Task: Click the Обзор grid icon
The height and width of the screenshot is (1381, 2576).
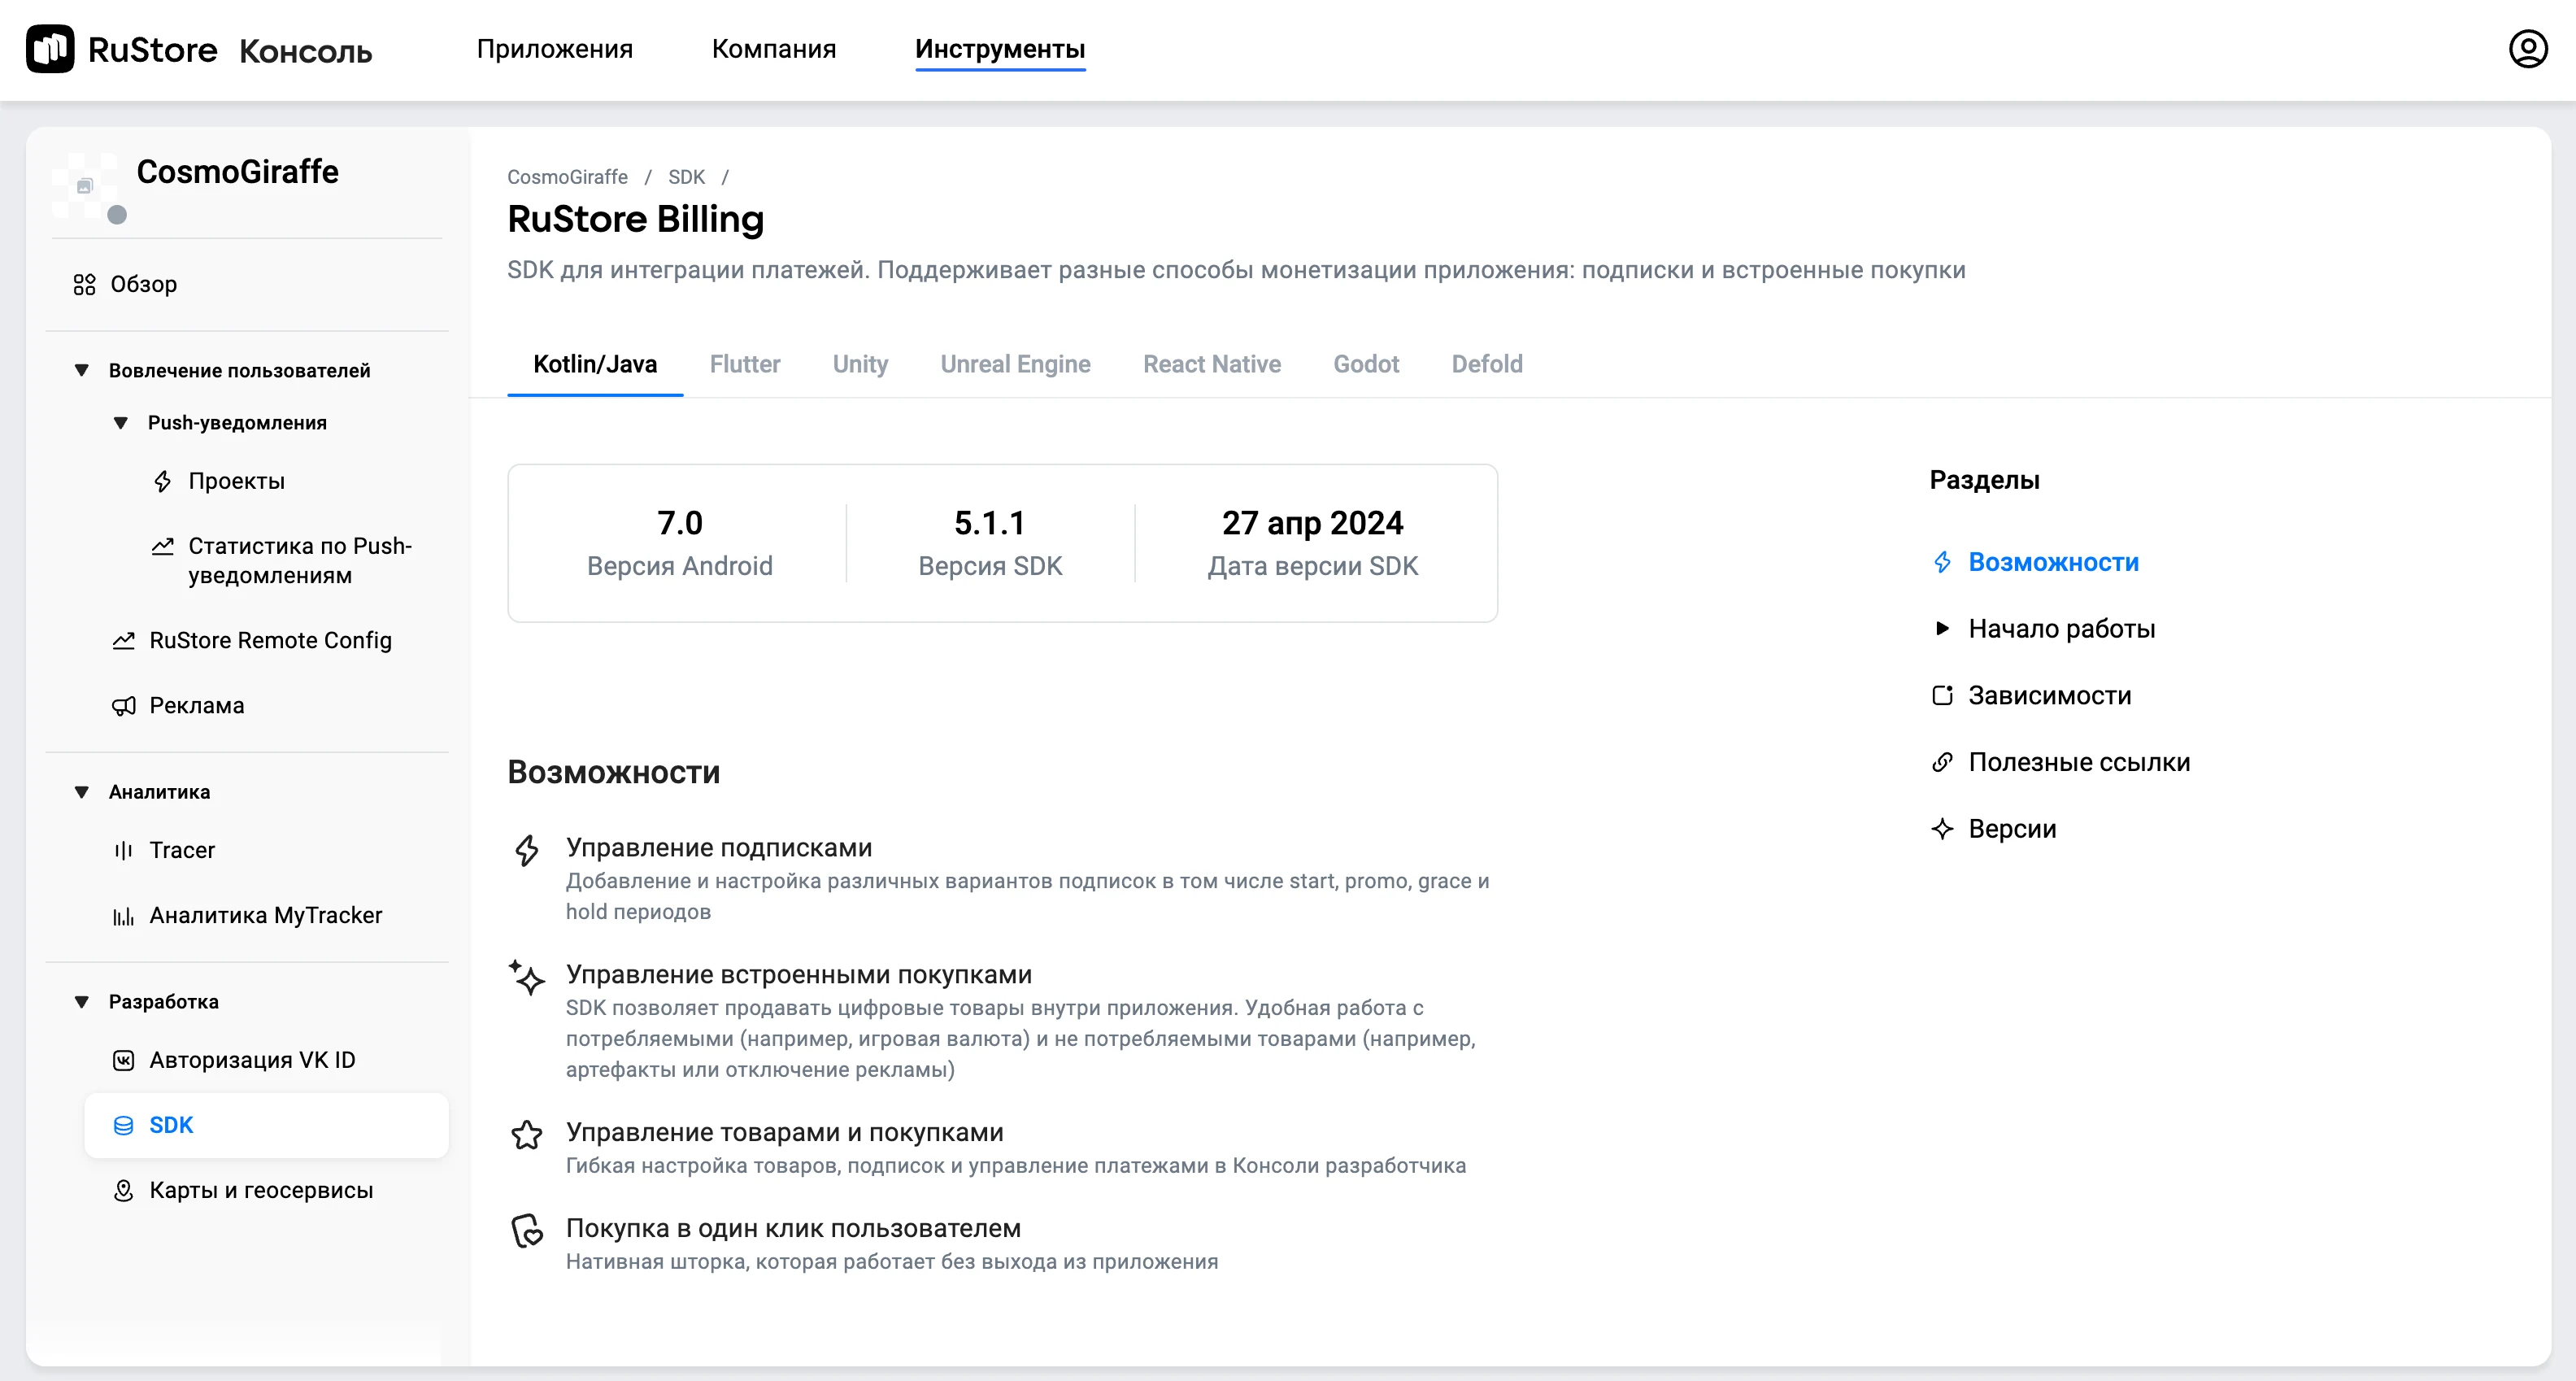Action: tap(84, 285)
